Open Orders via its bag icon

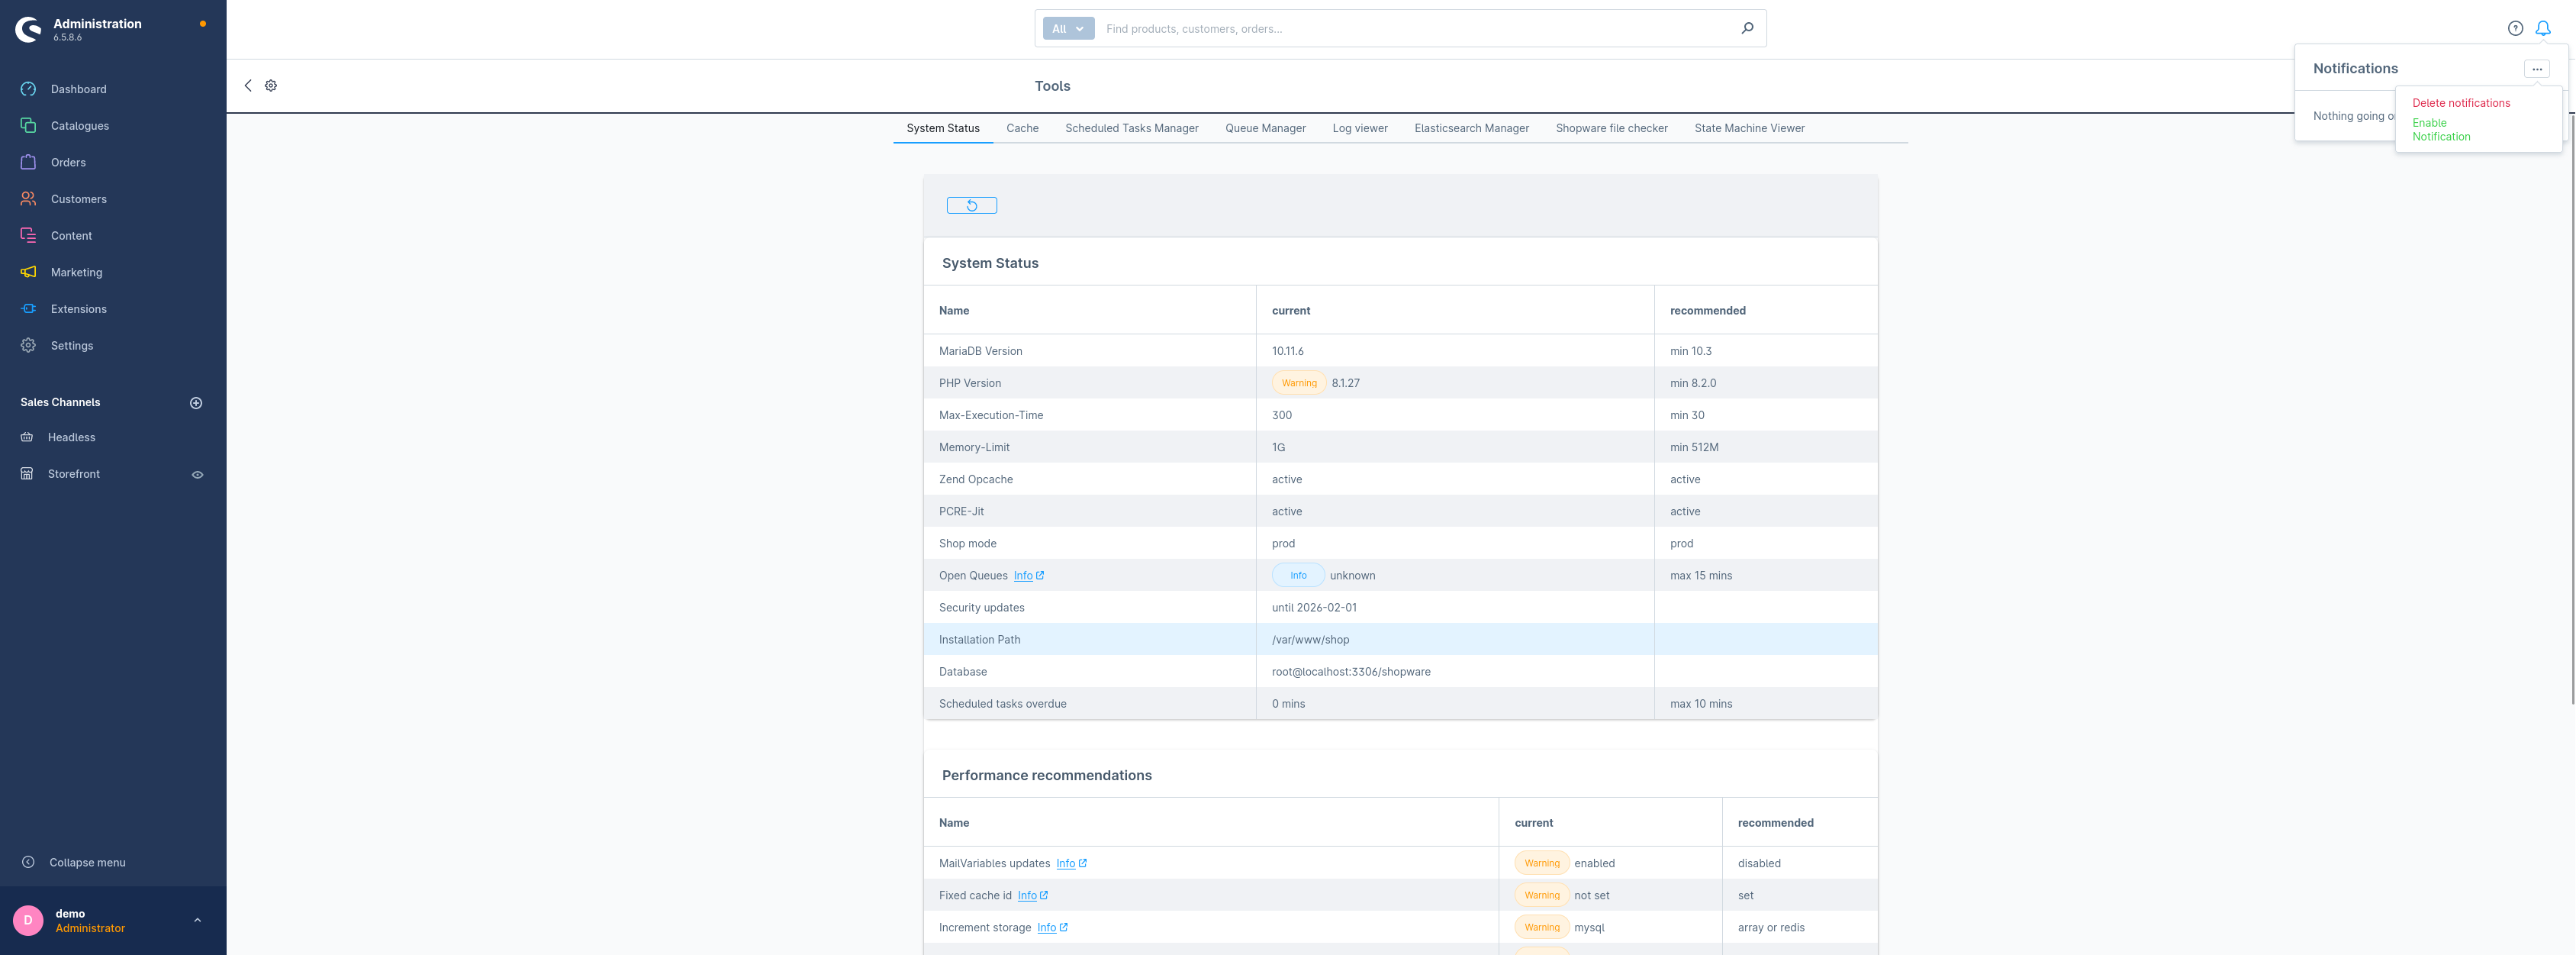[28, 162]
